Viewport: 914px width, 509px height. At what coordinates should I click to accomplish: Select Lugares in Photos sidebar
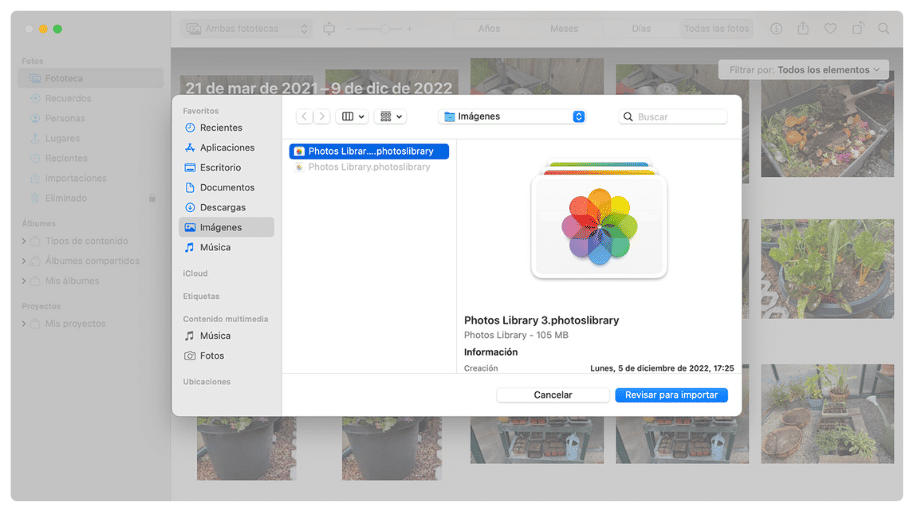tap(90, 138)
